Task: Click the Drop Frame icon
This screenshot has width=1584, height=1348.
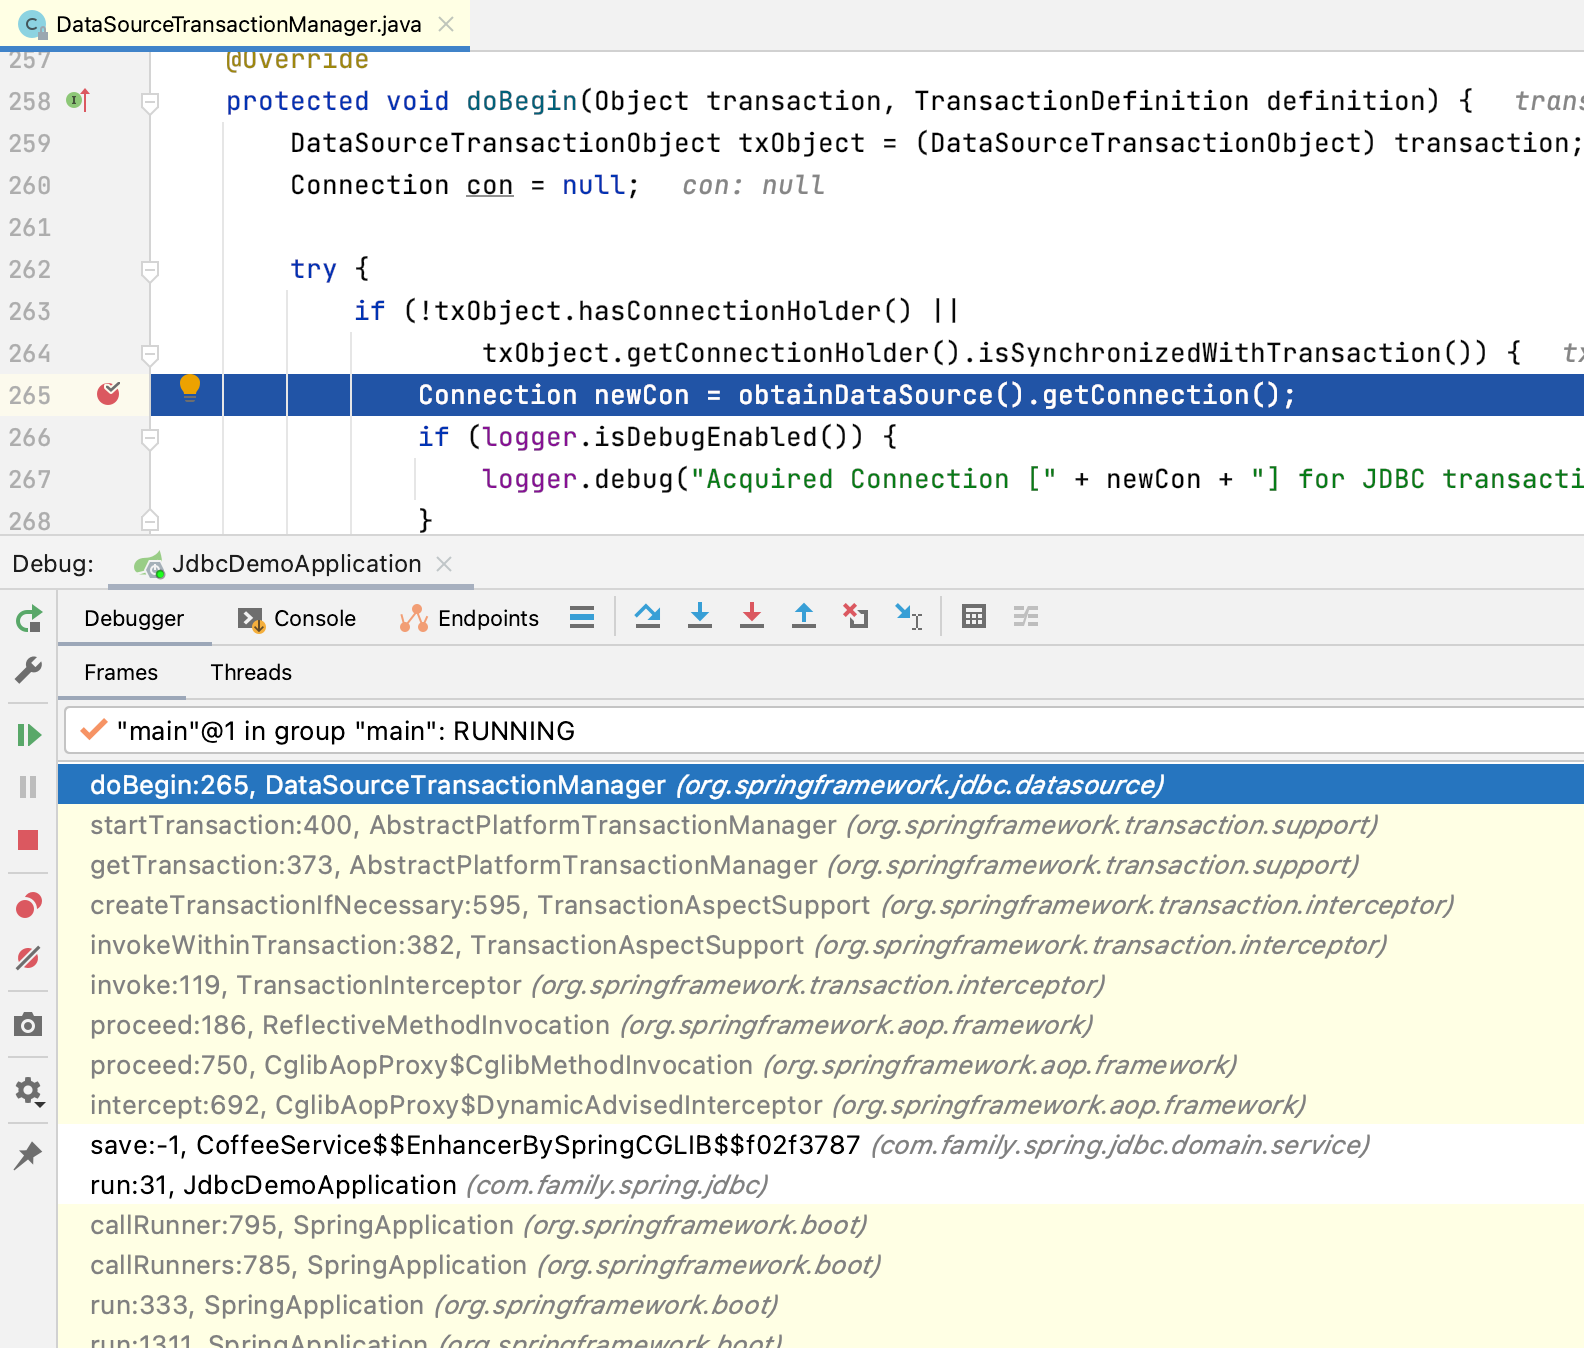Action: click(x=856, y=617)
